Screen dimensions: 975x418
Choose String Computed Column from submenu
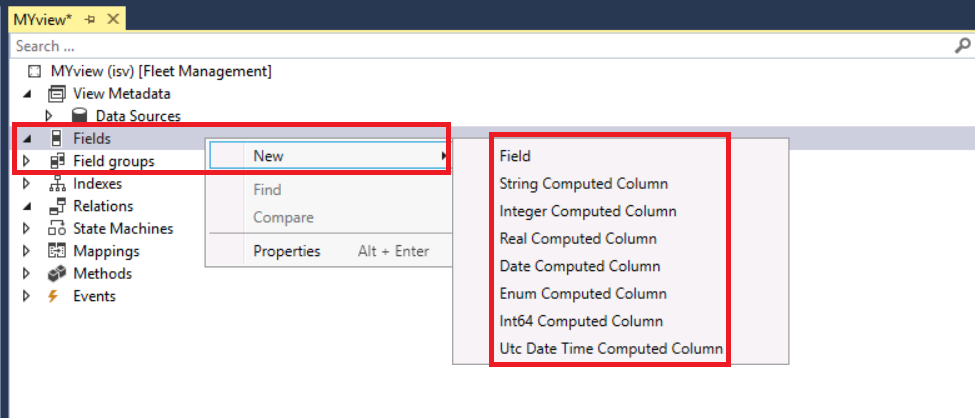(583, 184)
